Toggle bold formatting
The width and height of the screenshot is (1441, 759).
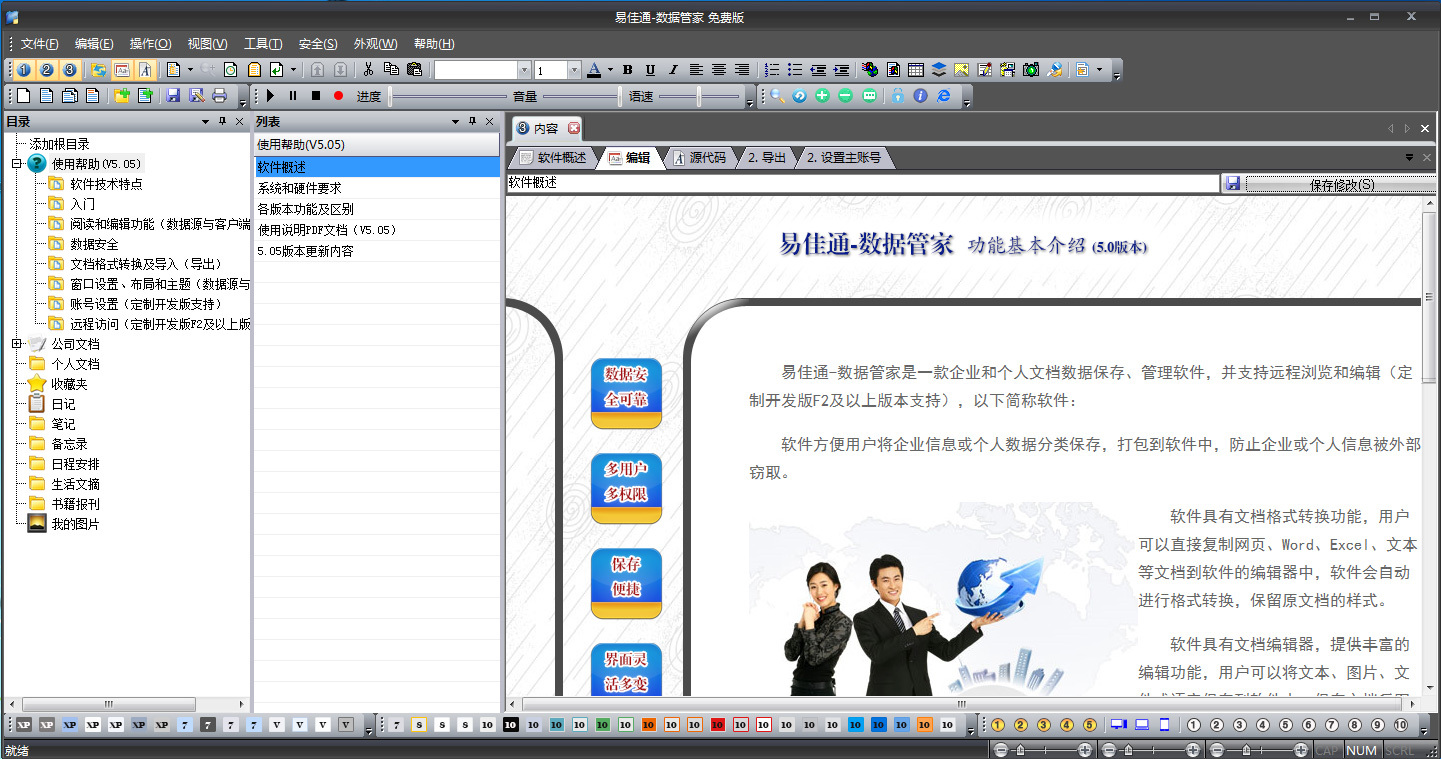click(628, 70)
